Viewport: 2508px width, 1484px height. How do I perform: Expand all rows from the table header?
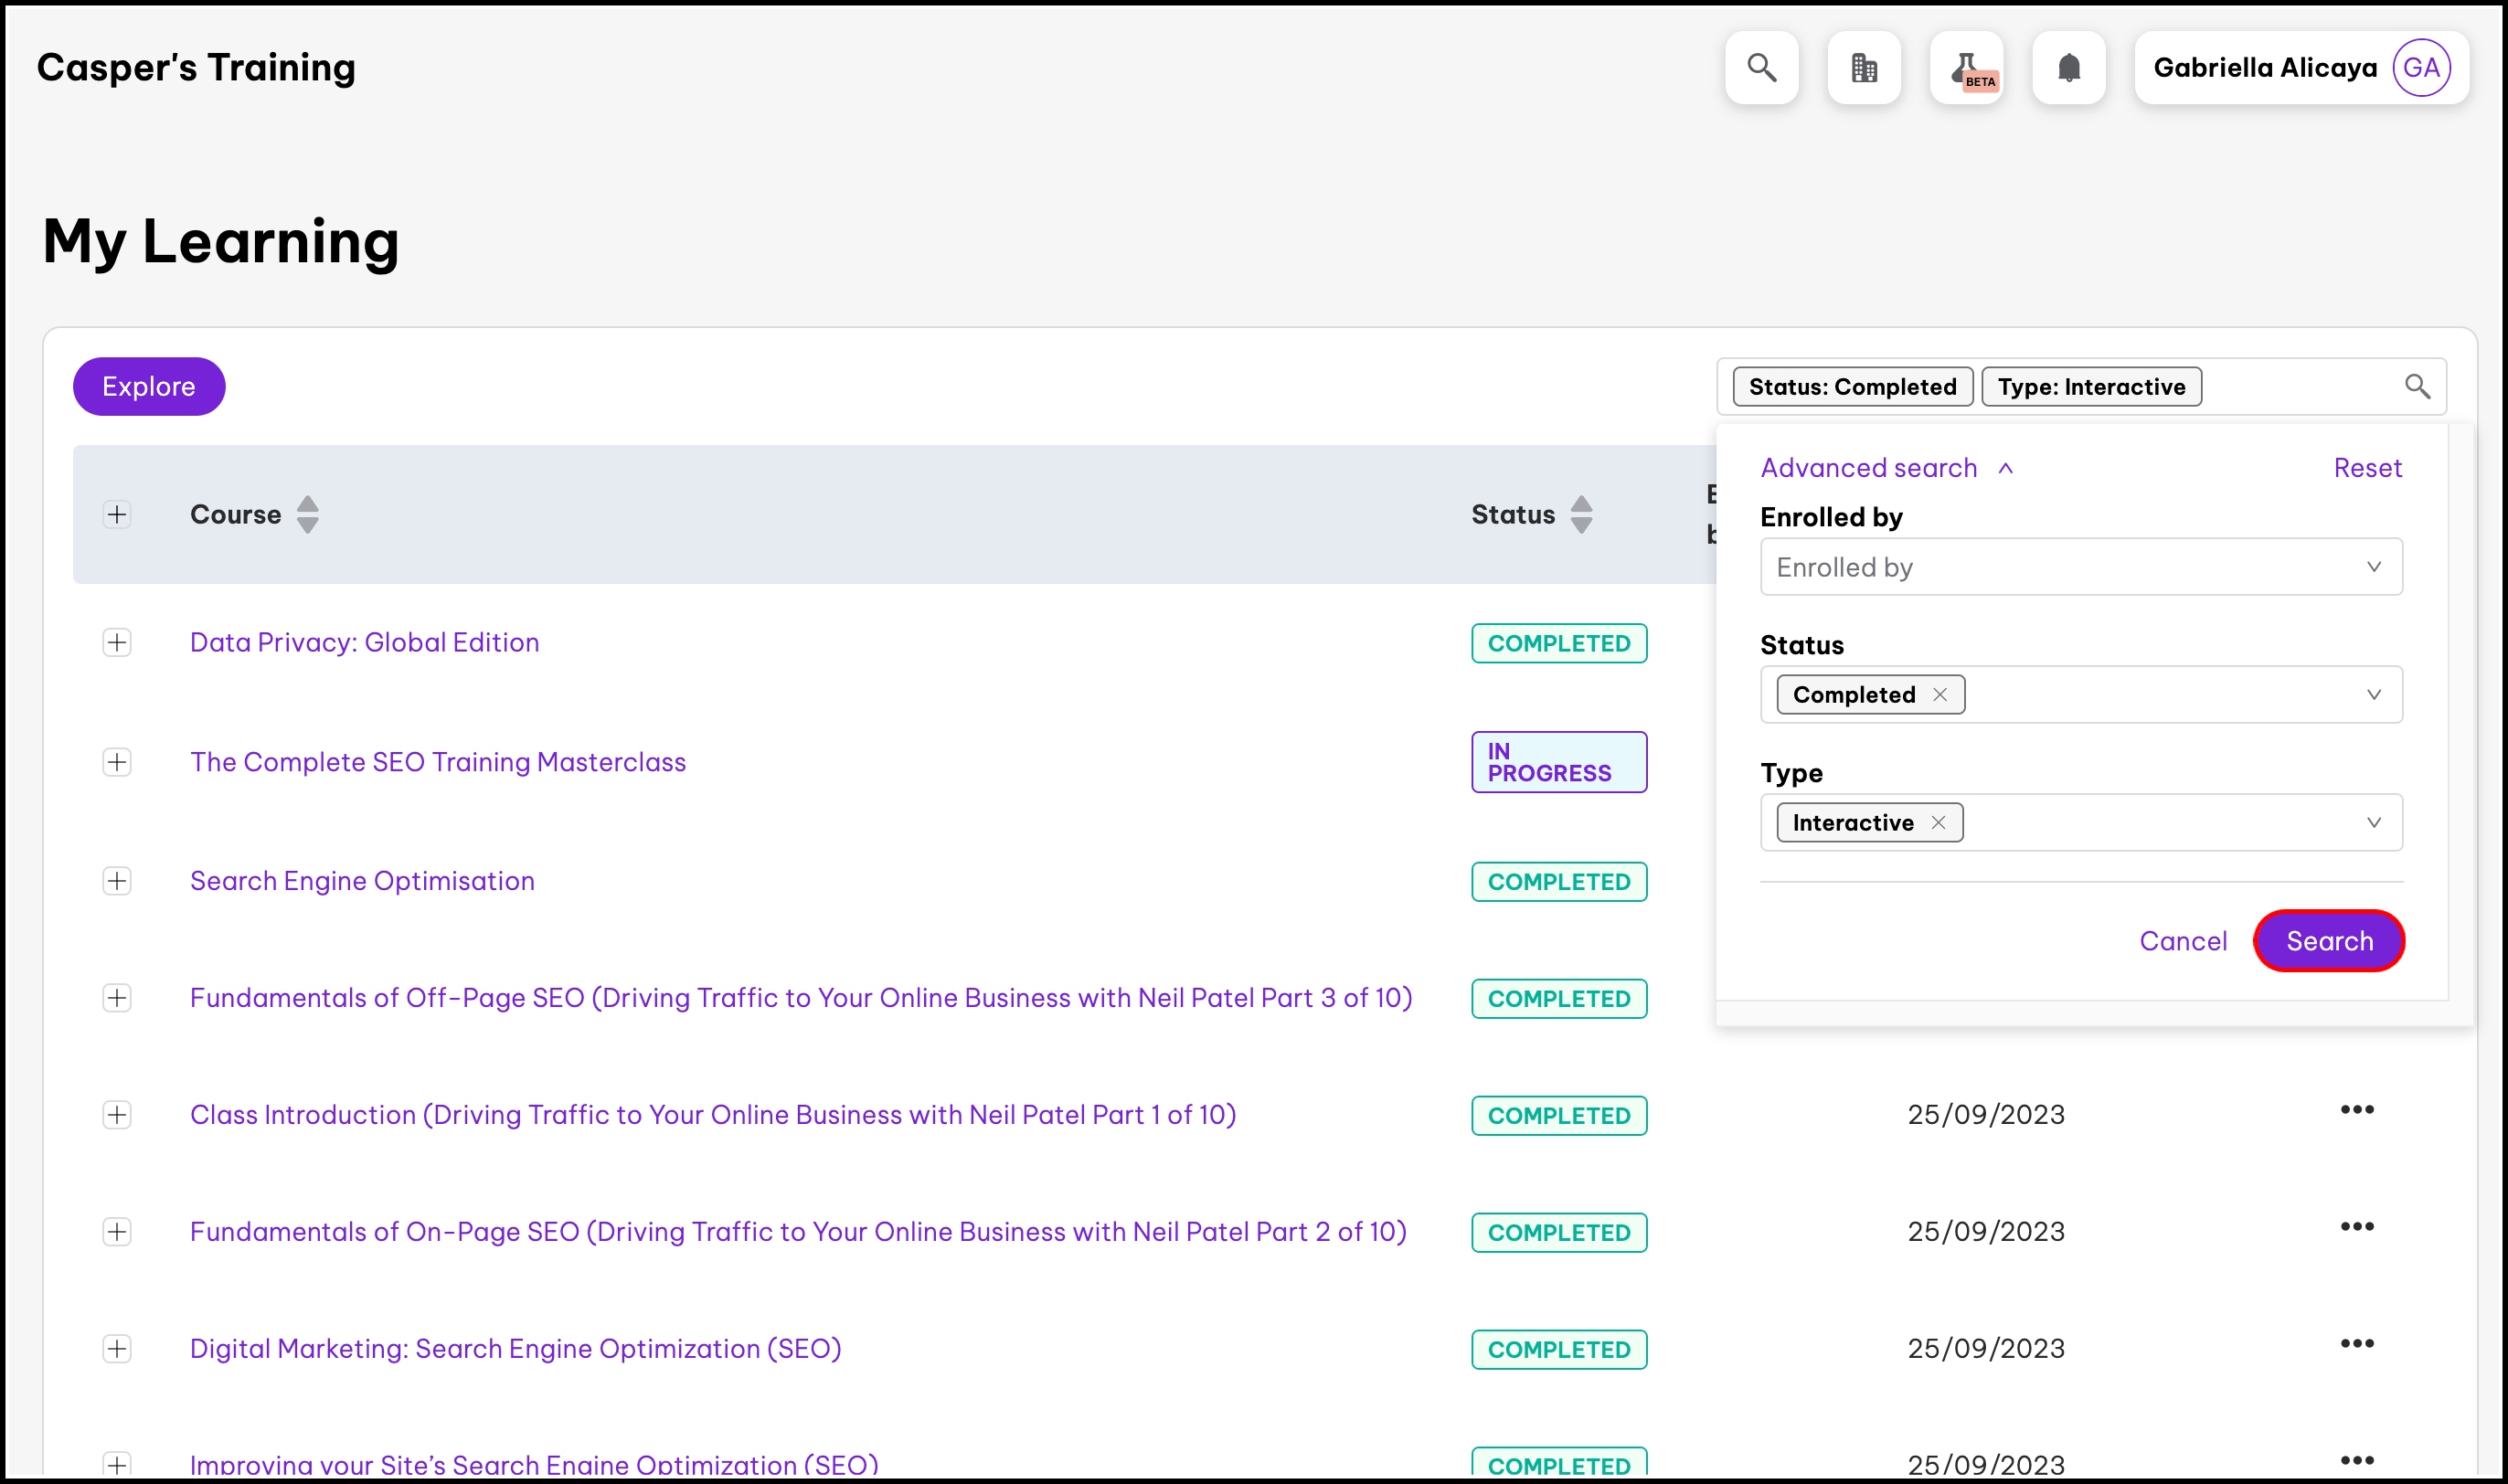[x=117, y=515]
